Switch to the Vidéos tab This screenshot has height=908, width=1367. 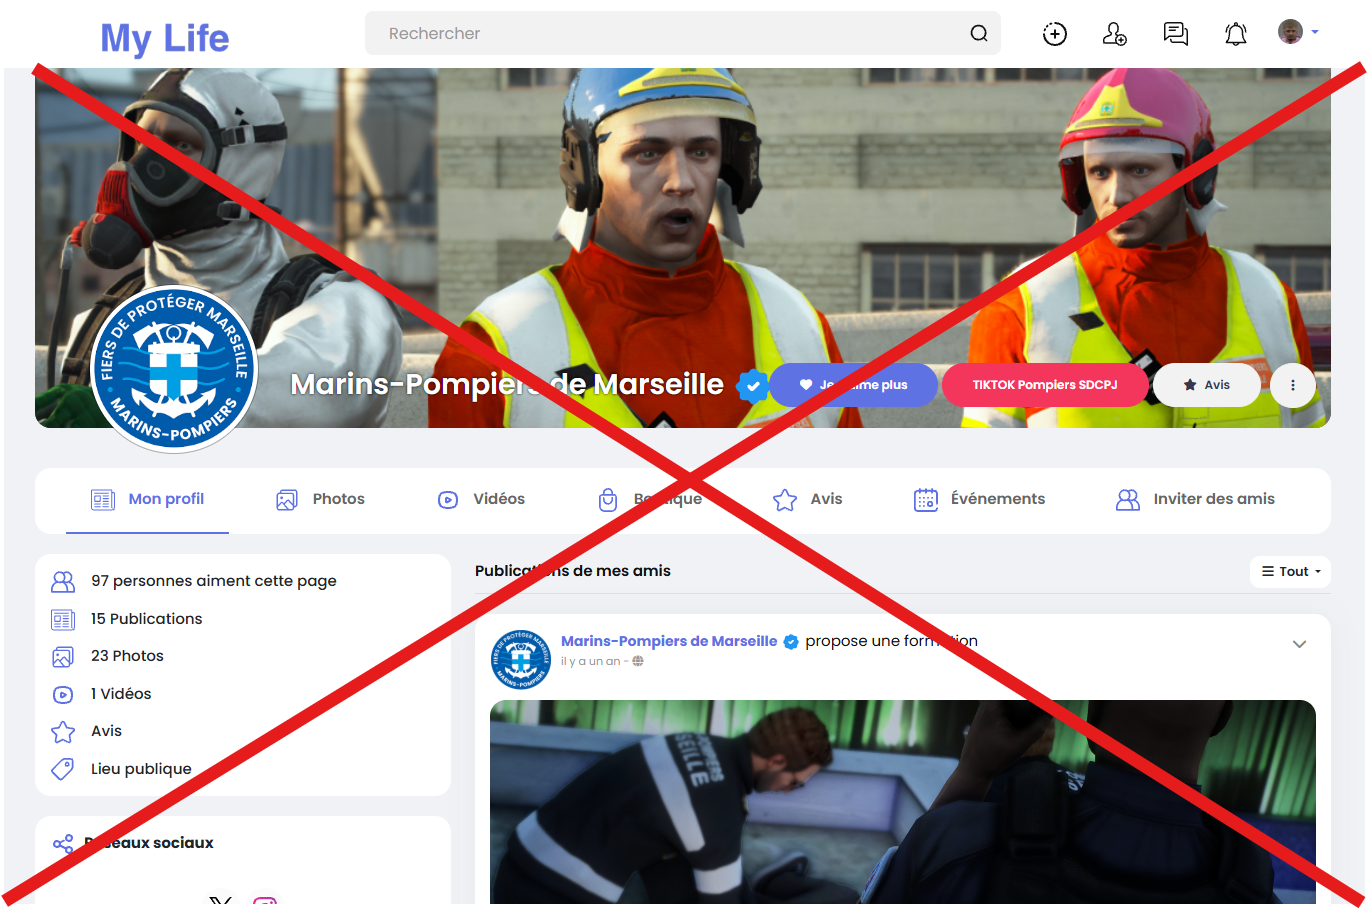[481, 499]
